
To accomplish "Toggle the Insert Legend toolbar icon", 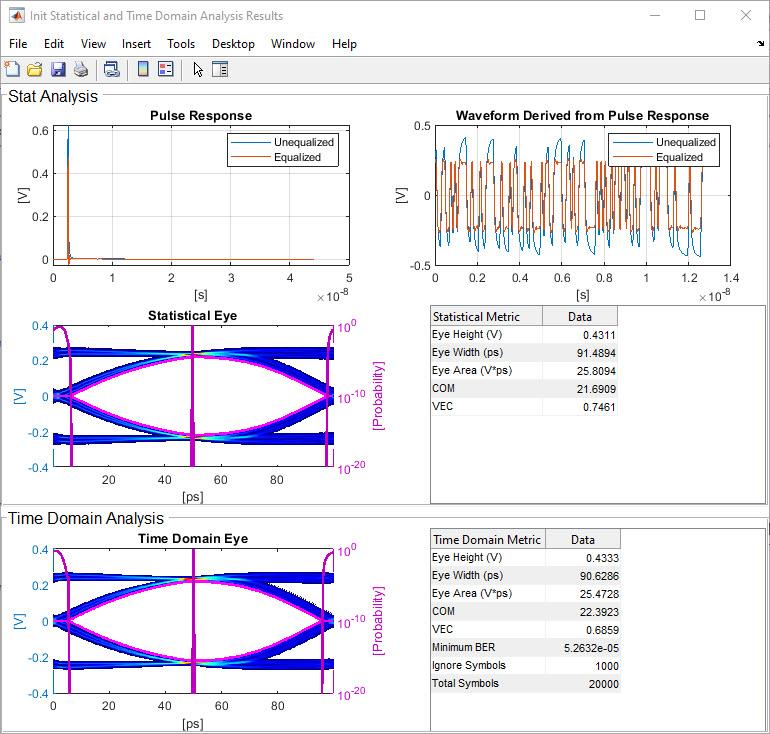I will 166,69.
